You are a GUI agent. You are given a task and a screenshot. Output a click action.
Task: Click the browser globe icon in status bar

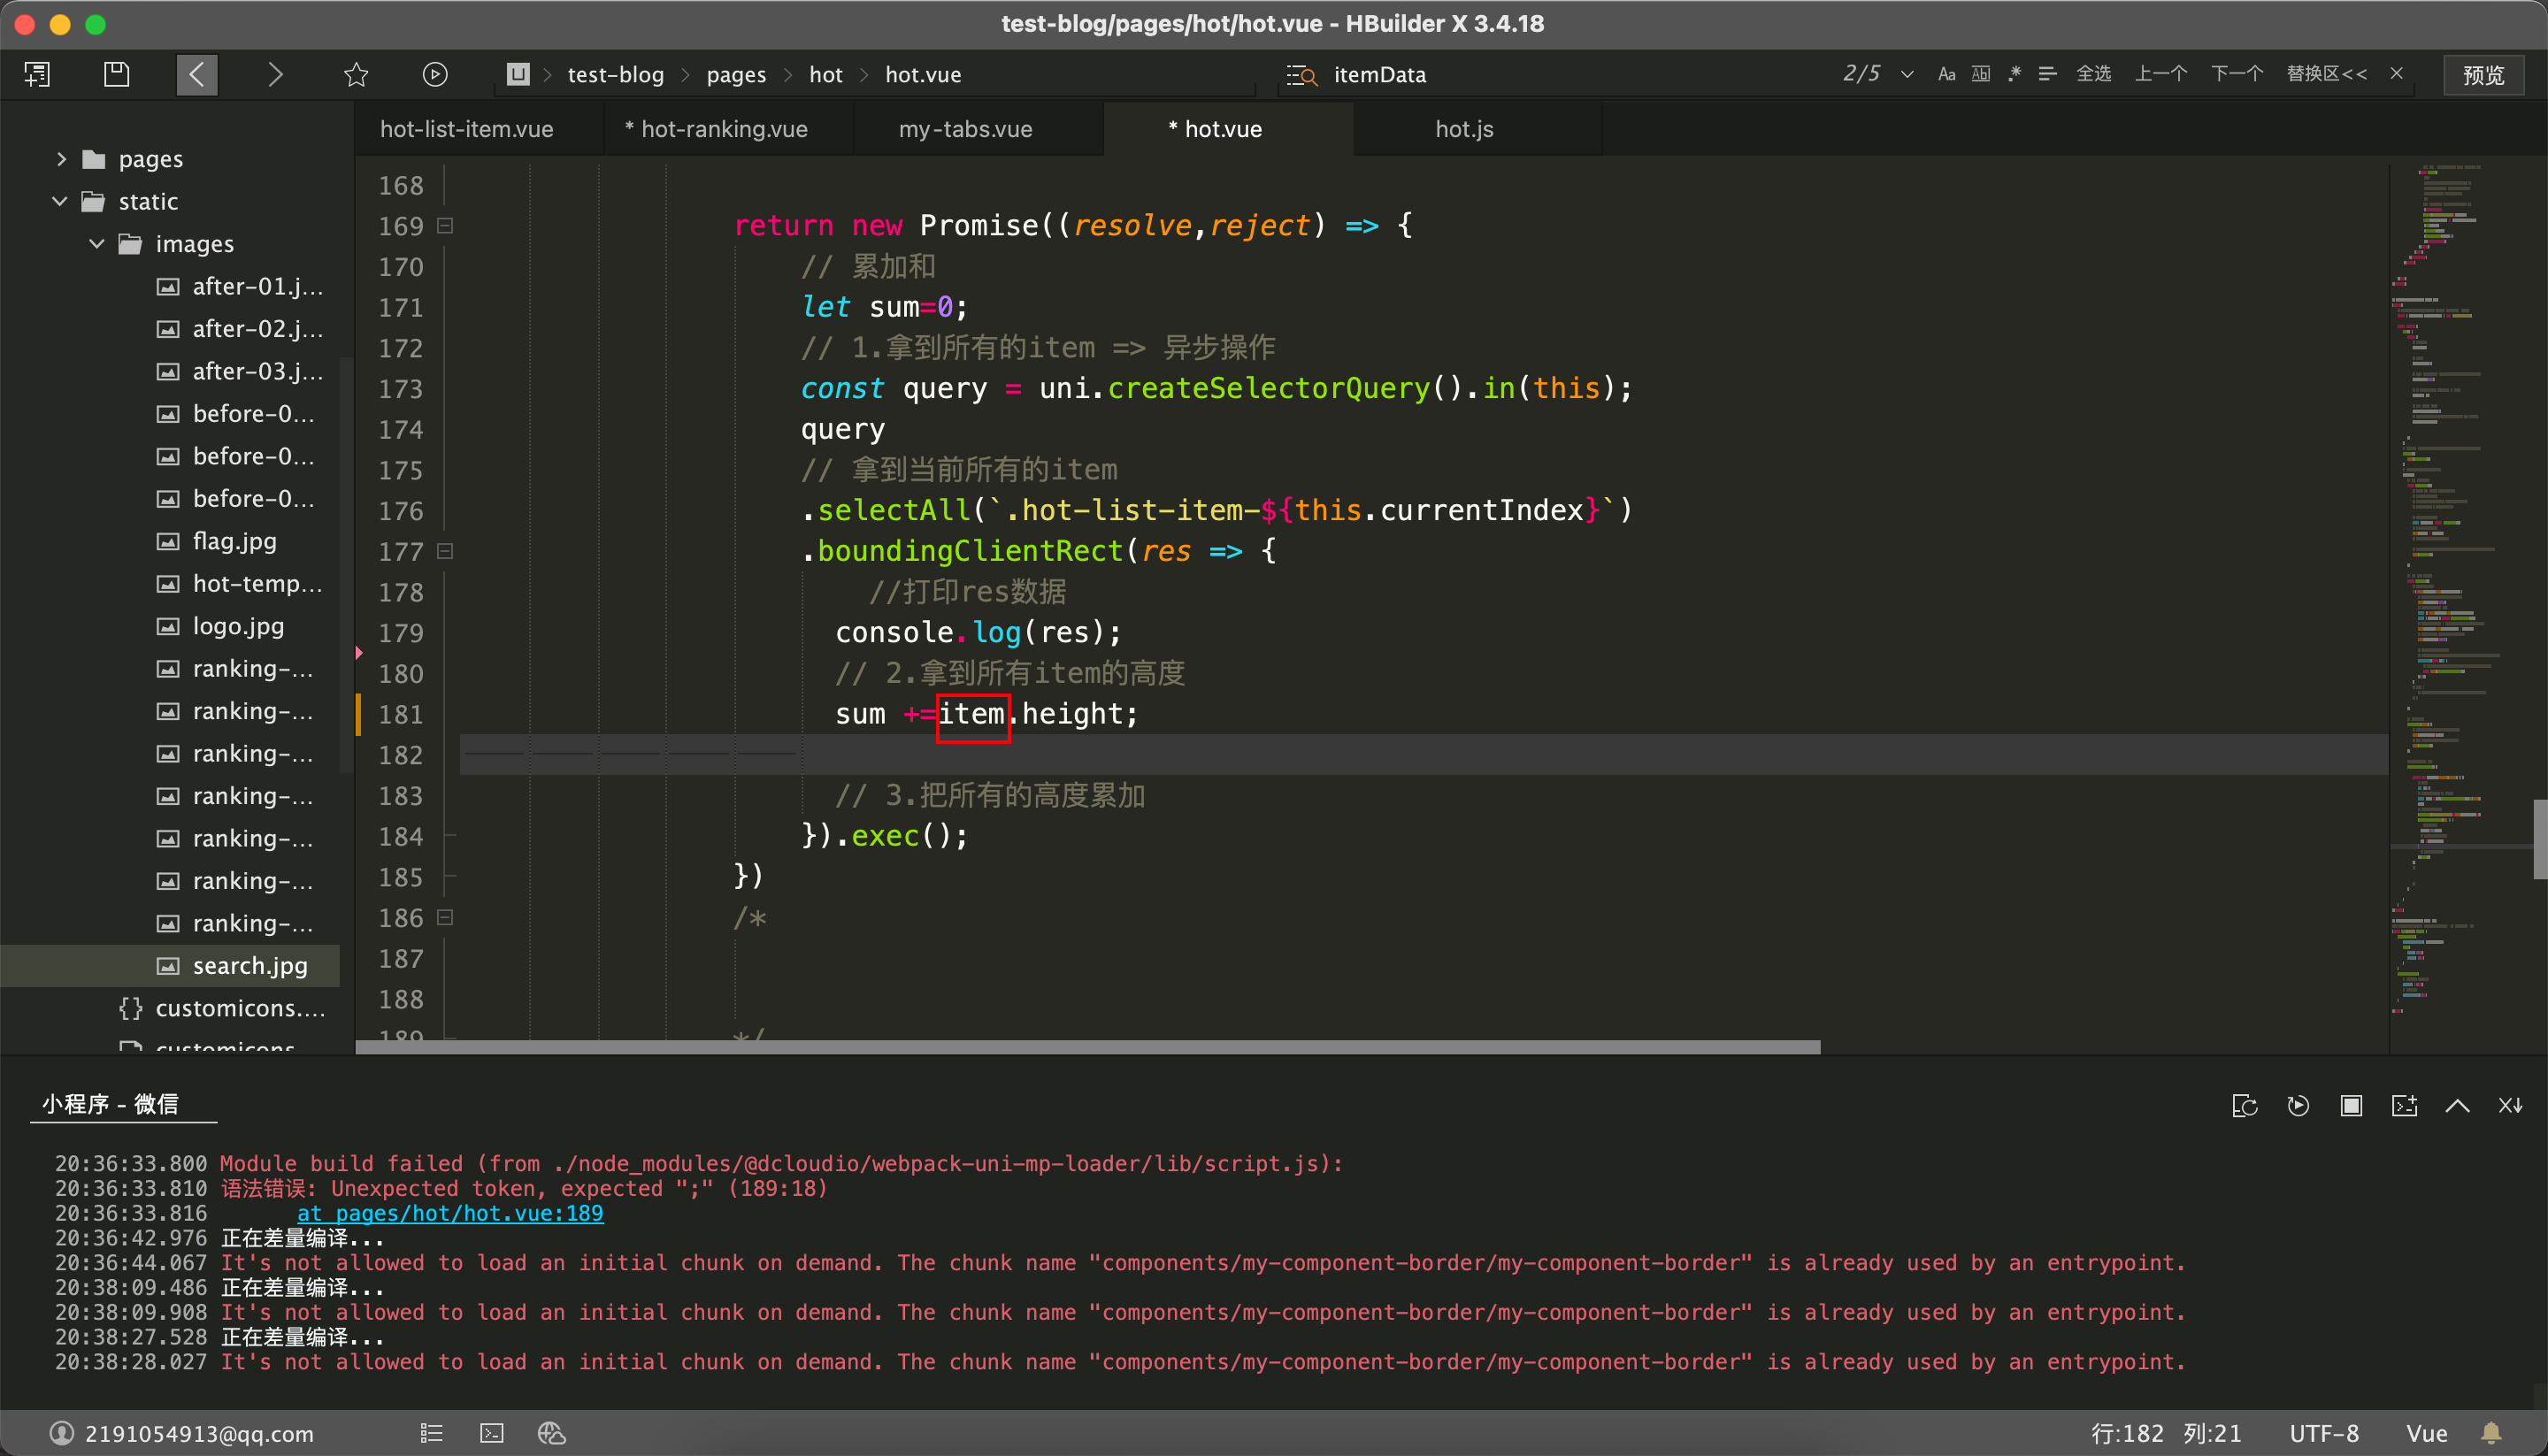[x=552, y=1433]
